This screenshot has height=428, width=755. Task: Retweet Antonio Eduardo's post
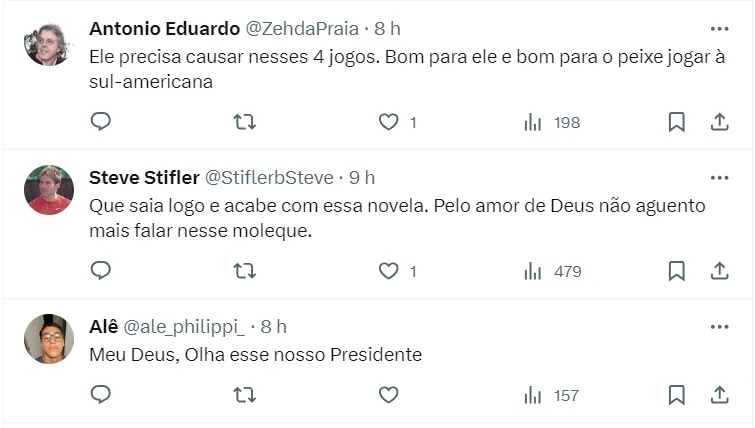(x=244, y=122)
